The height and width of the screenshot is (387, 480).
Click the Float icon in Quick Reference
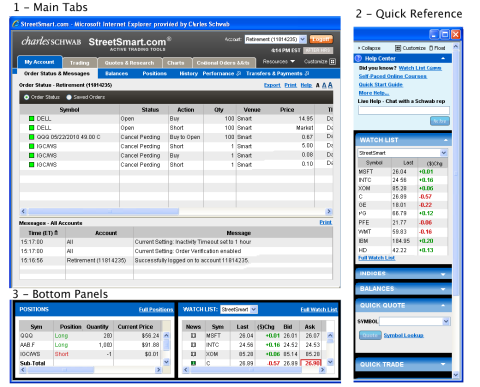click(431, 48)
